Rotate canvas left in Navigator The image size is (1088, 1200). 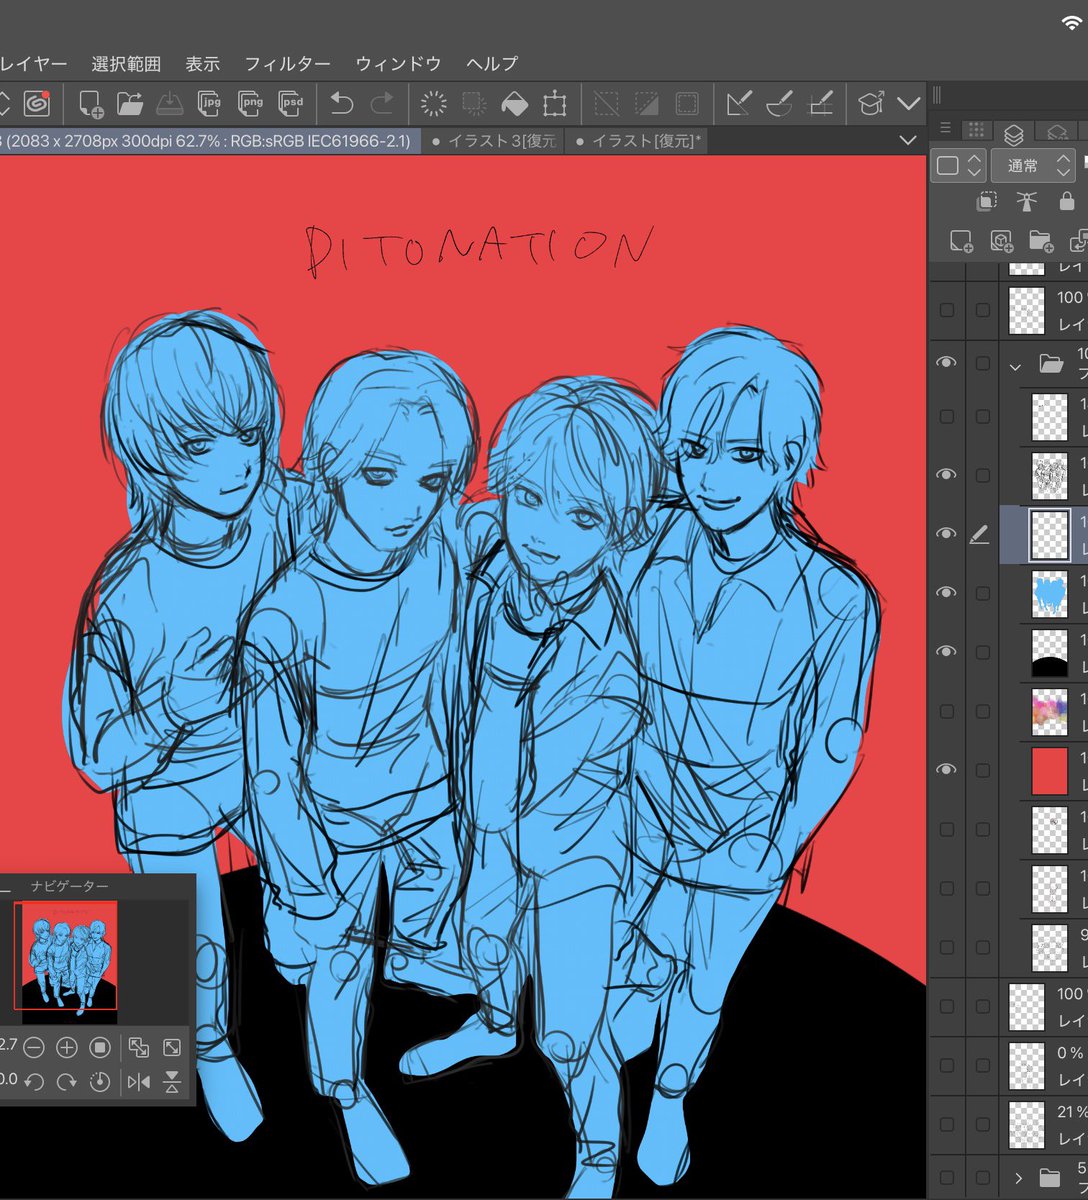[34, 1081]
